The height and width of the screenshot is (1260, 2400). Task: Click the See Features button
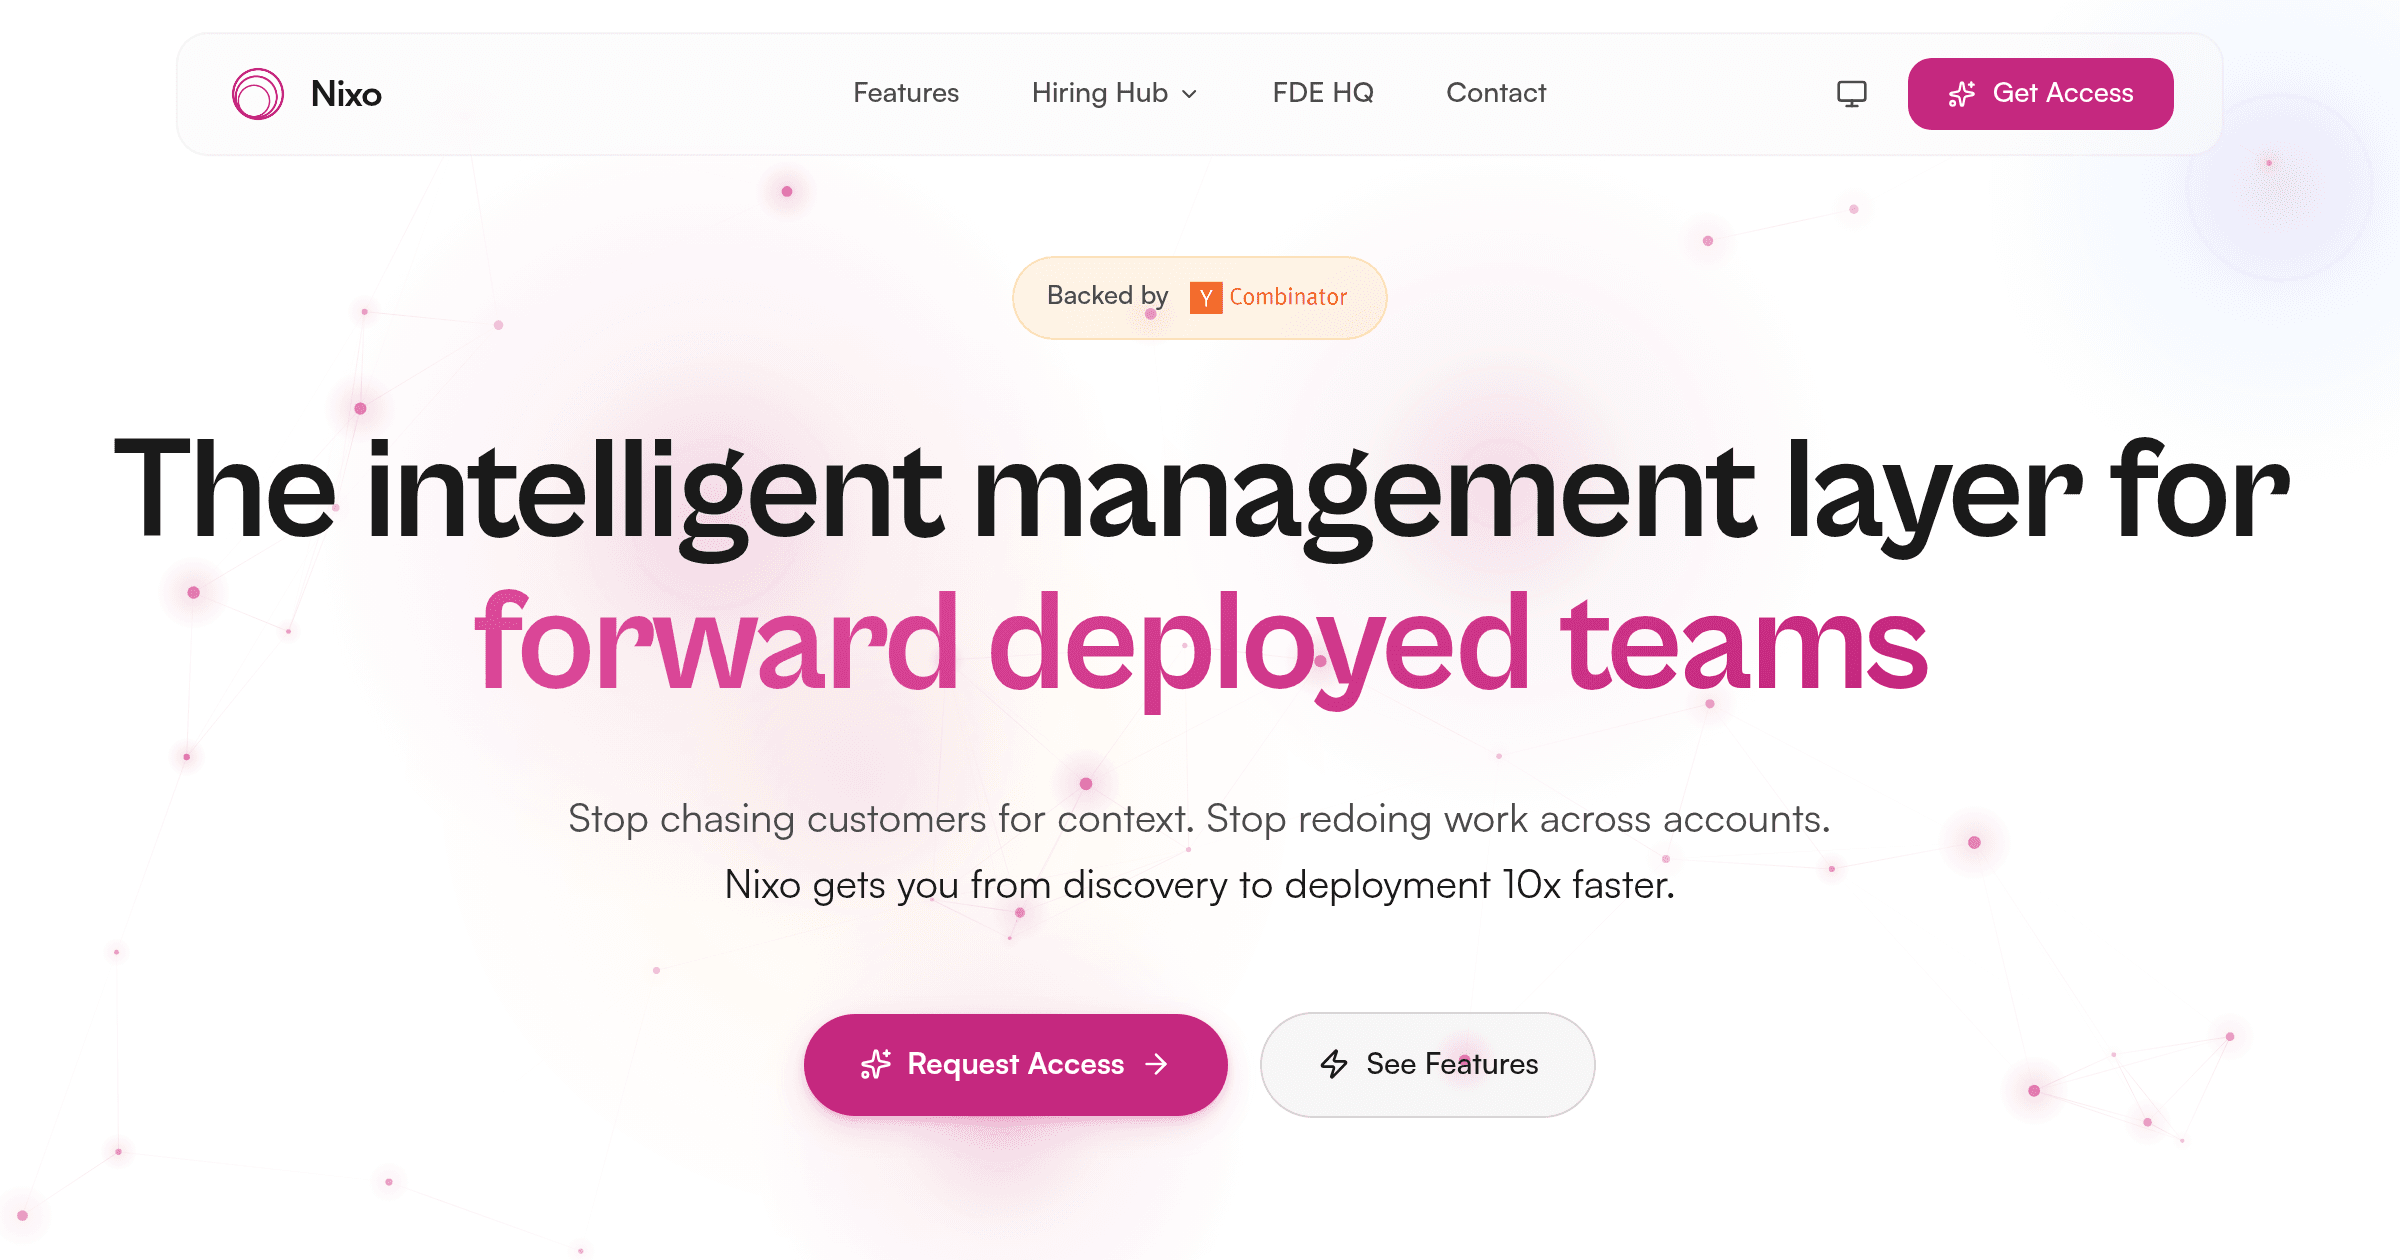click(1427, 1064)
